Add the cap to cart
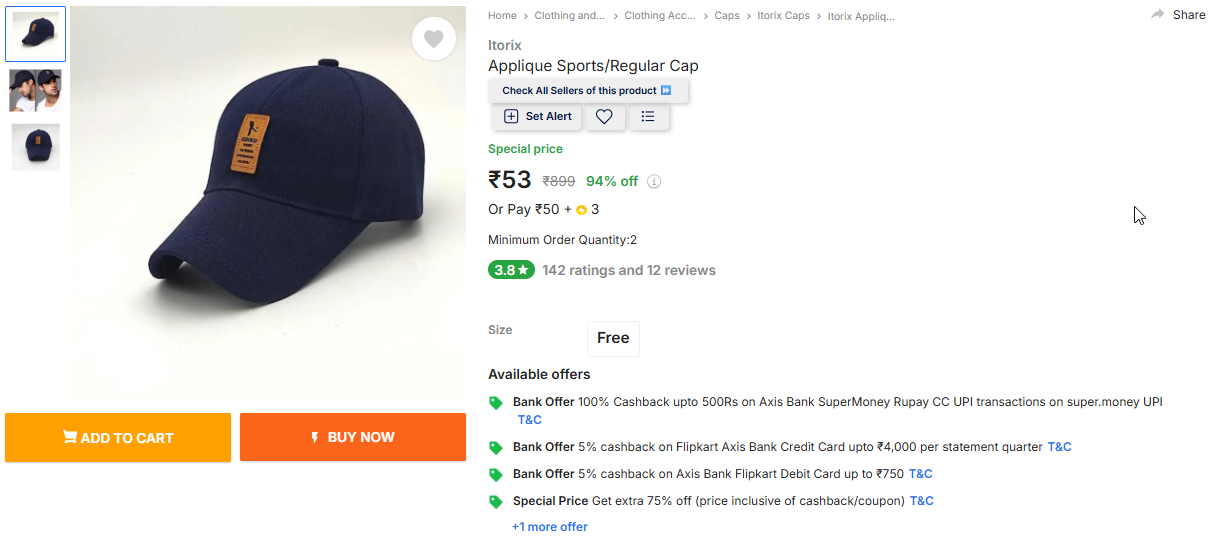1209x540 pixels. point(118,437)
